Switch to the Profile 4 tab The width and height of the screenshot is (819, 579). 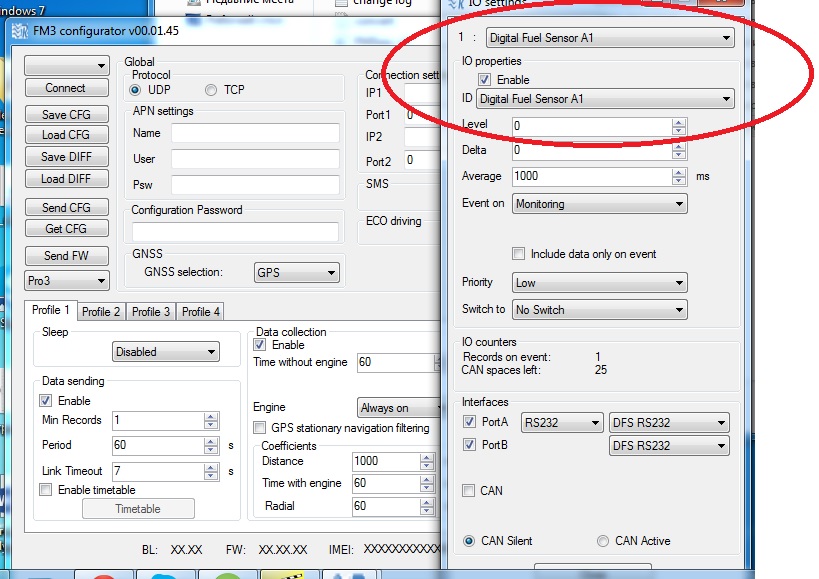pyautogui.click(x=201, y=311)
